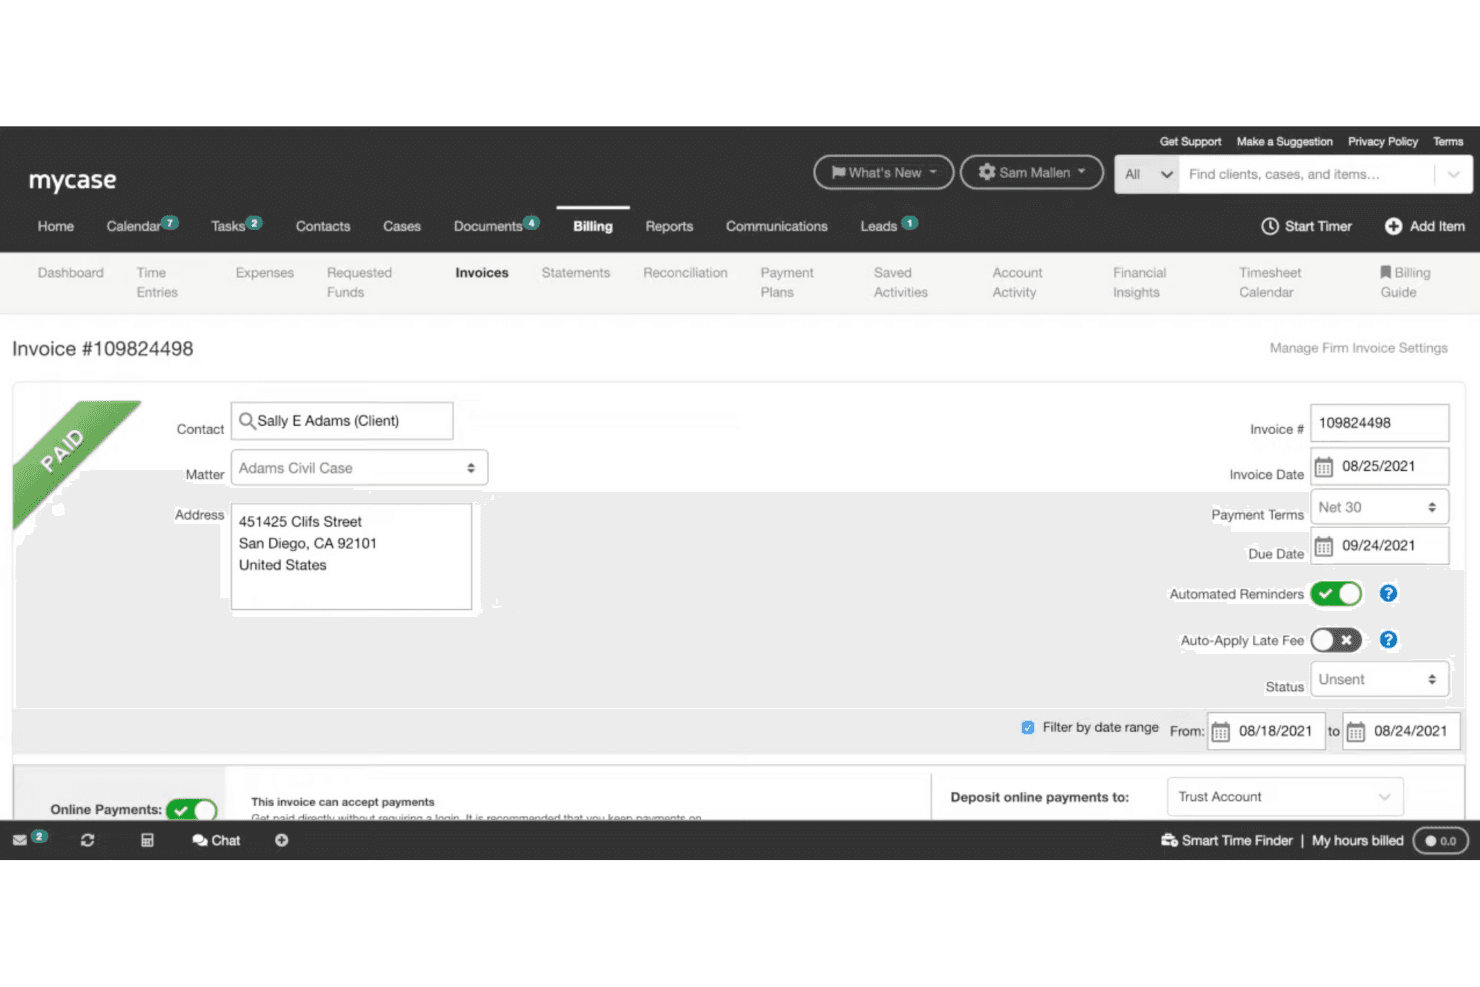Open the Sam Mallen user menu
The height and width of the screenshot is (987, 1480).
[1032, 172]
